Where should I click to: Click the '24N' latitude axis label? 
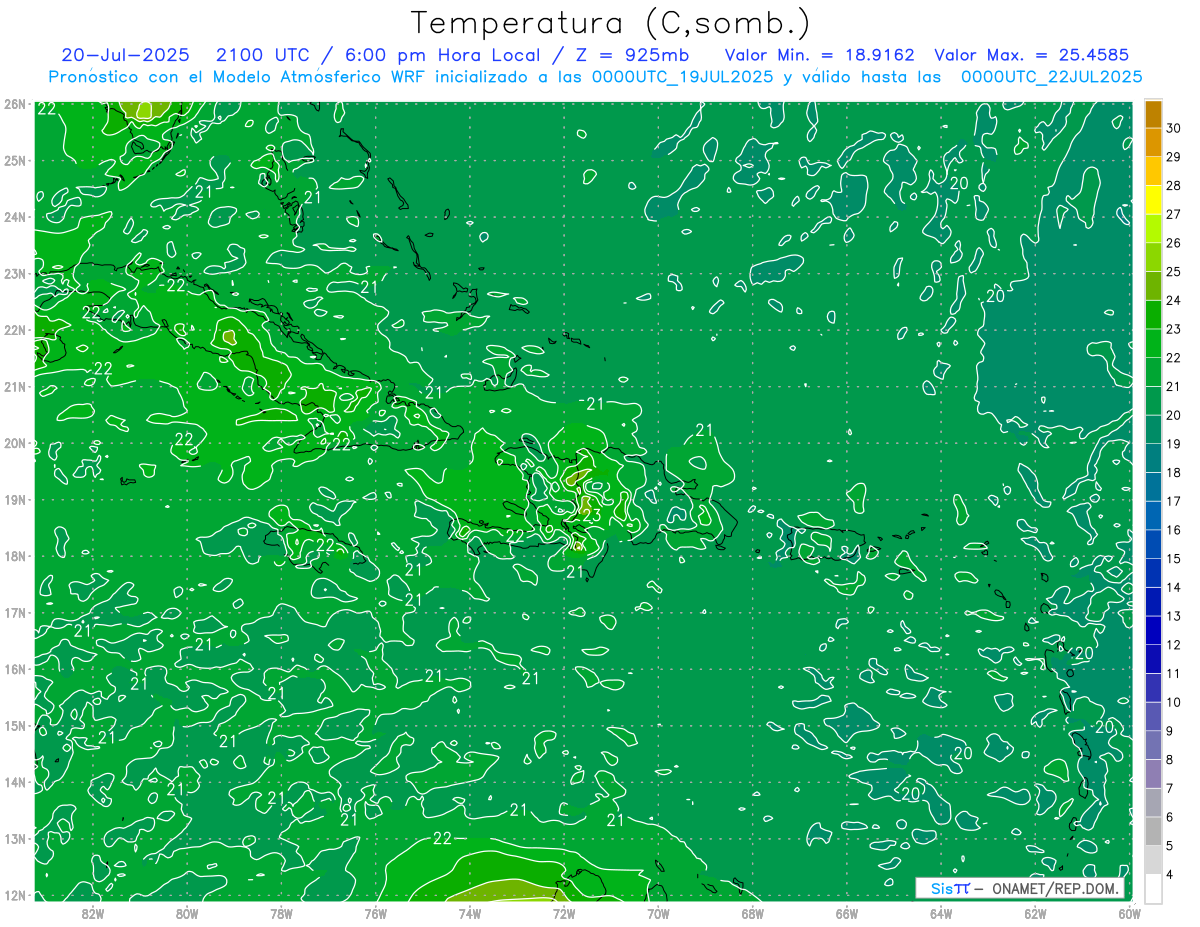(x=15, y=217)
